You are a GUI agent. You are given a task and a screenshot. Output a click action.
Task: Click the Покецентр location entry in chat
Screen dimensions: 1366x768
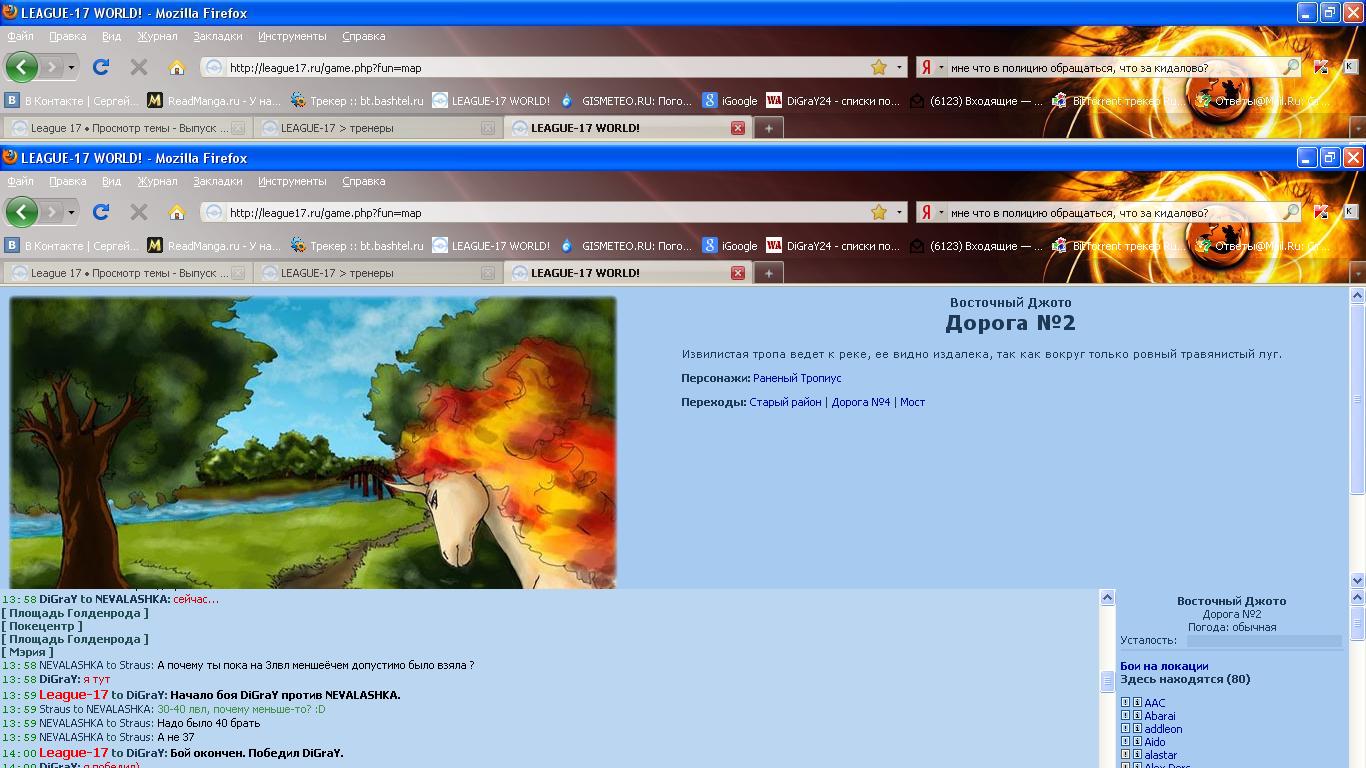point(42,626)
